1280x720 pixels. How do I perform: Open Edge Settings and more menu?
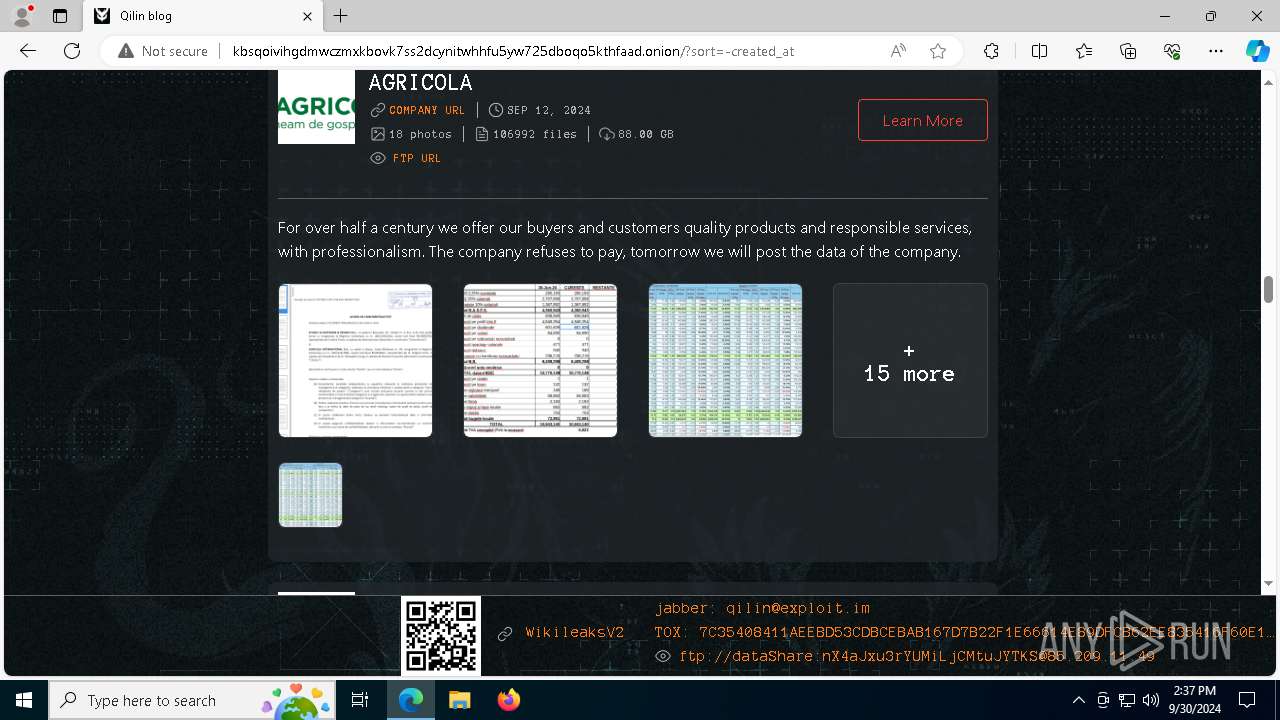pos(1216,51)
